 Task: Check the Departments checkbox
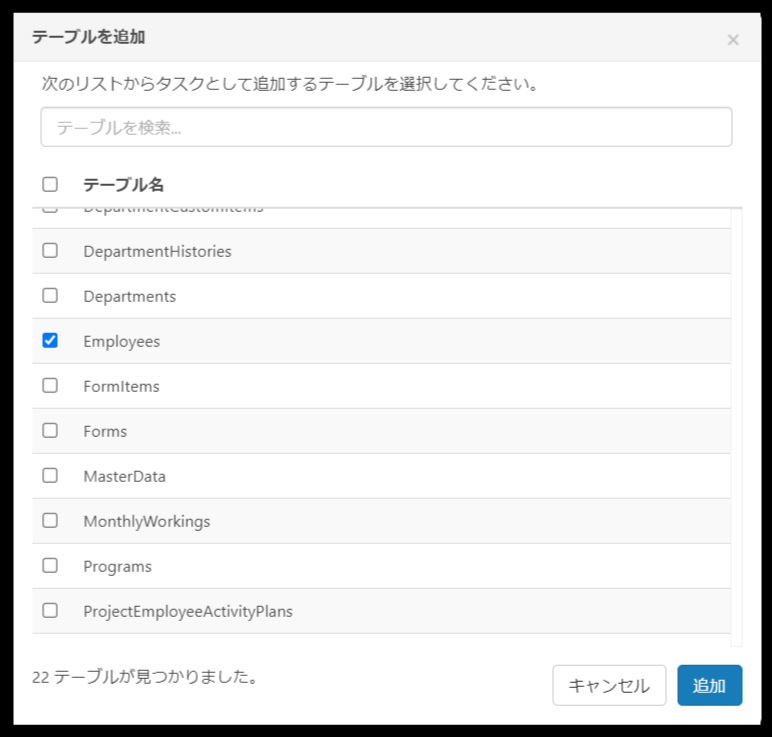50,296
